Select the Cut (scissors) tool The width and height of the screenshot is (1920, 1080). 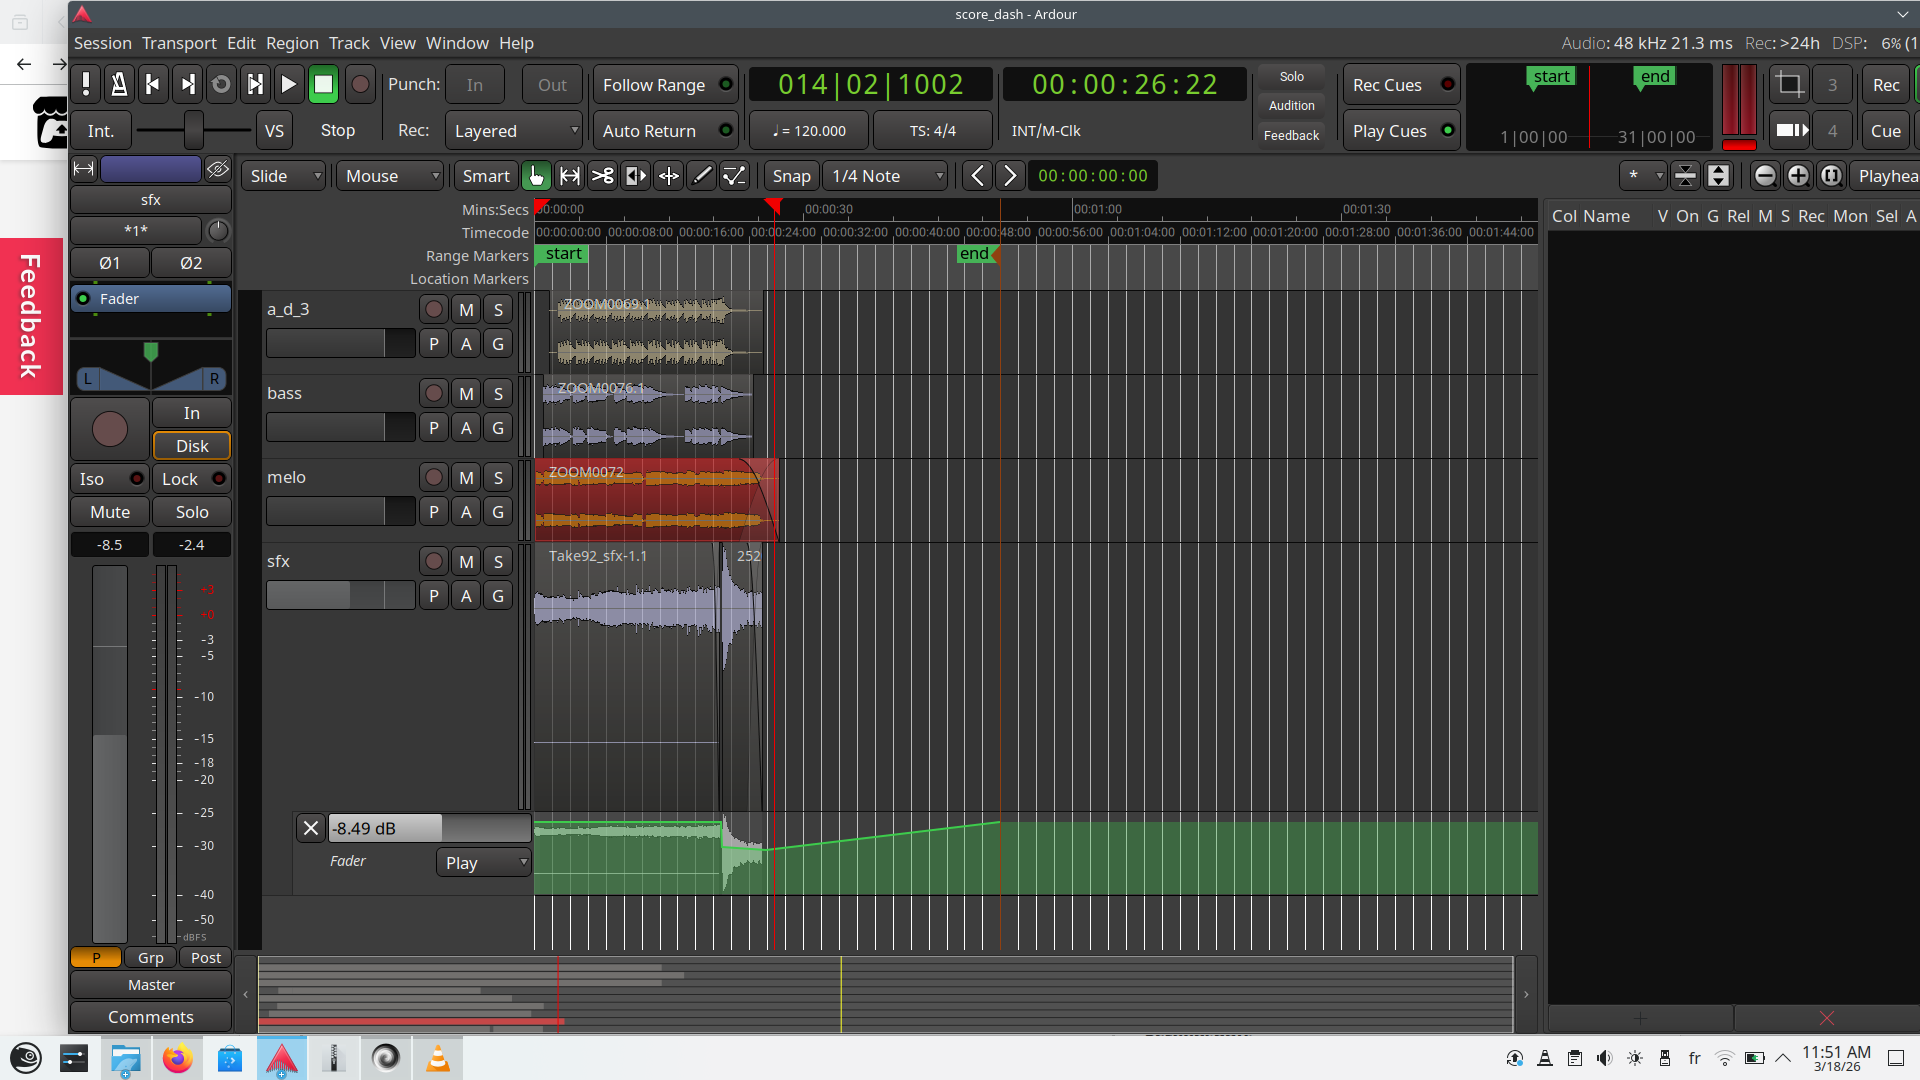point(602,176)
